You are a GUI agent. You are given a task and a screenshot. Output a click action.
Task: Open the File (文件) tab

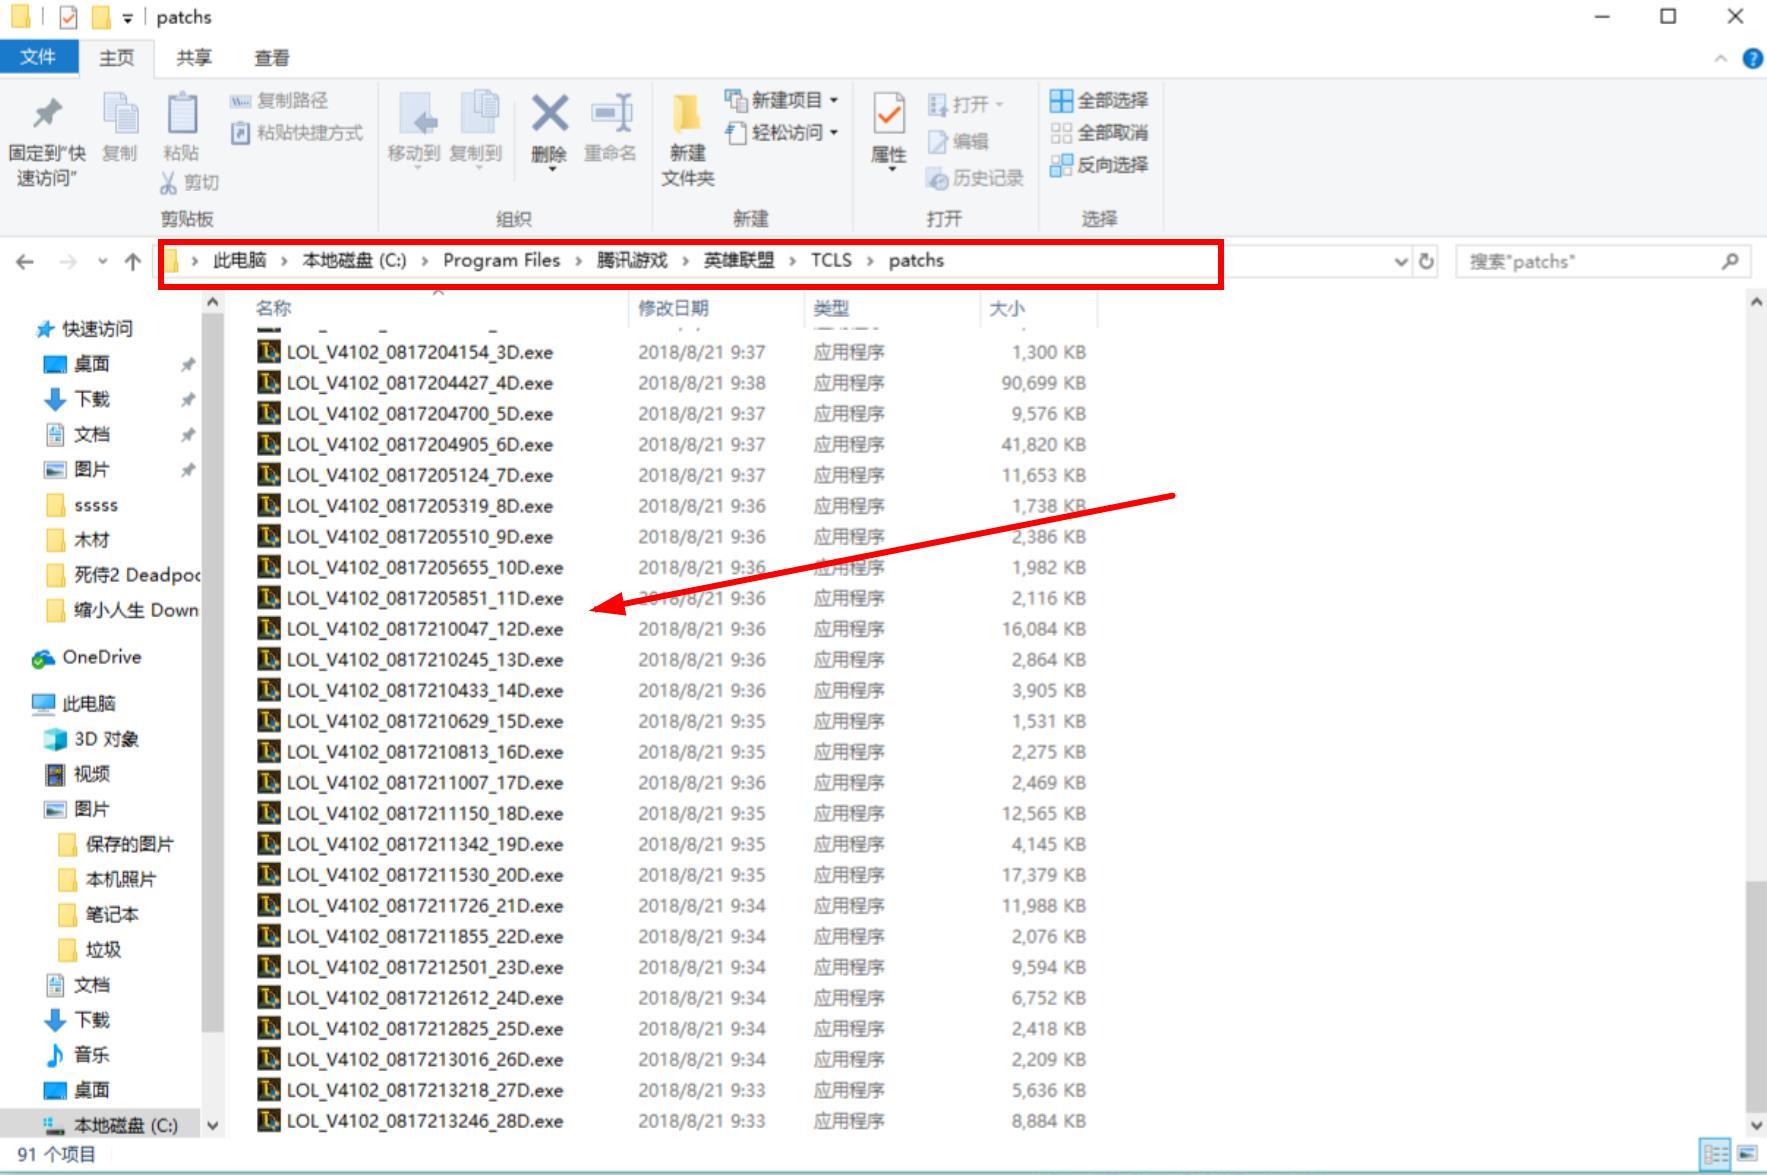38,57
